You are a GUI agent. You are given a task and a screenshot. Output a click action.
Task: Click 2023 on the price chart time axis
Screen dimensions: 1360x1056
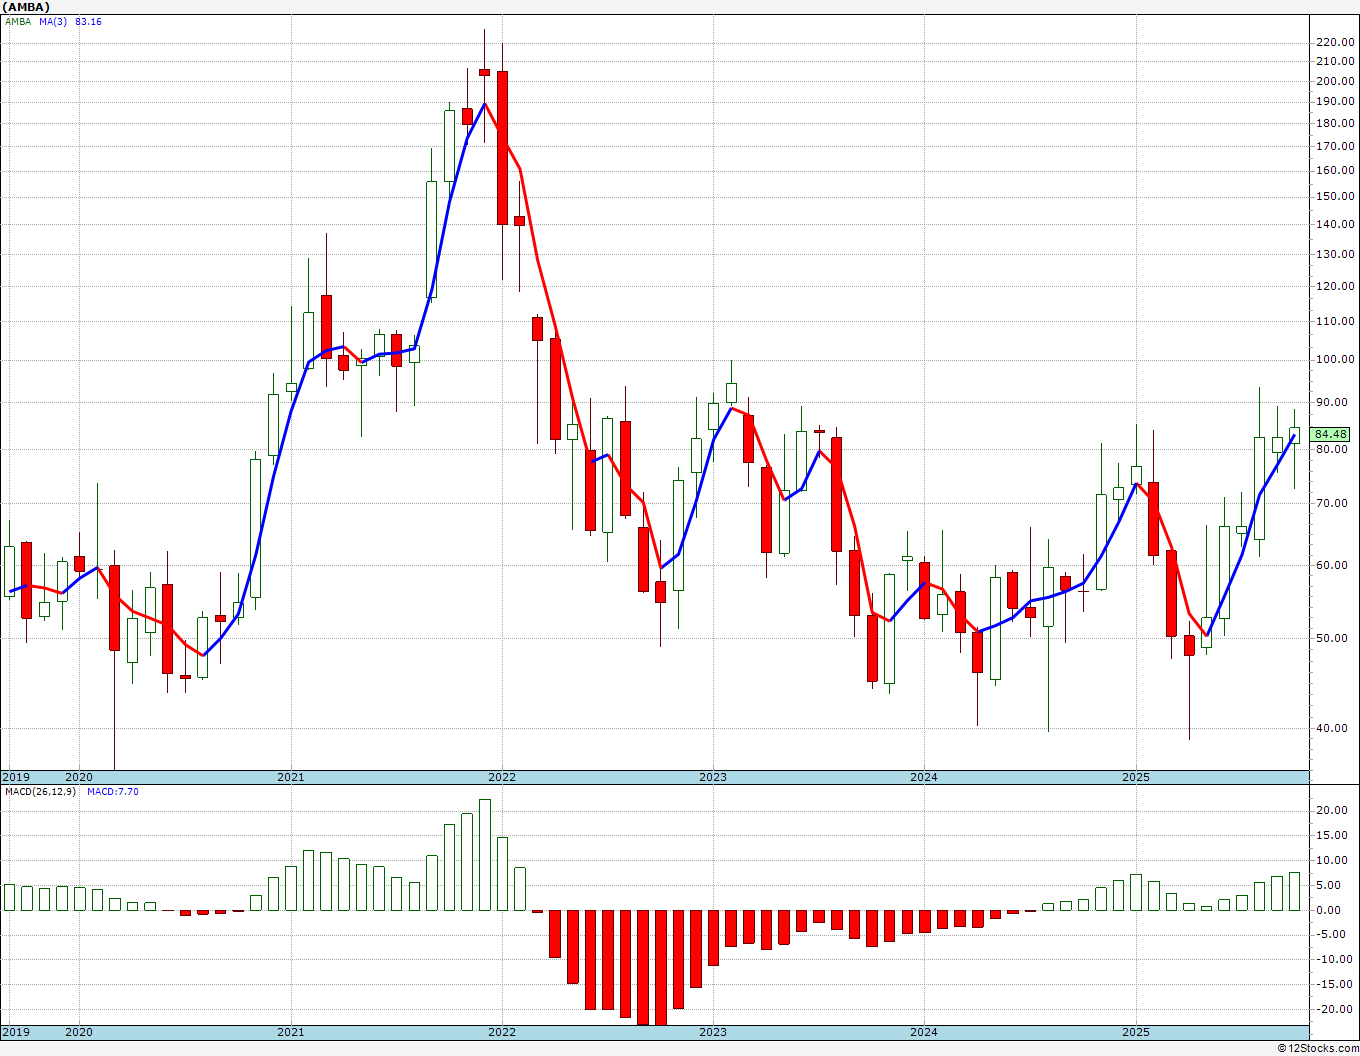tap(712, 777)
